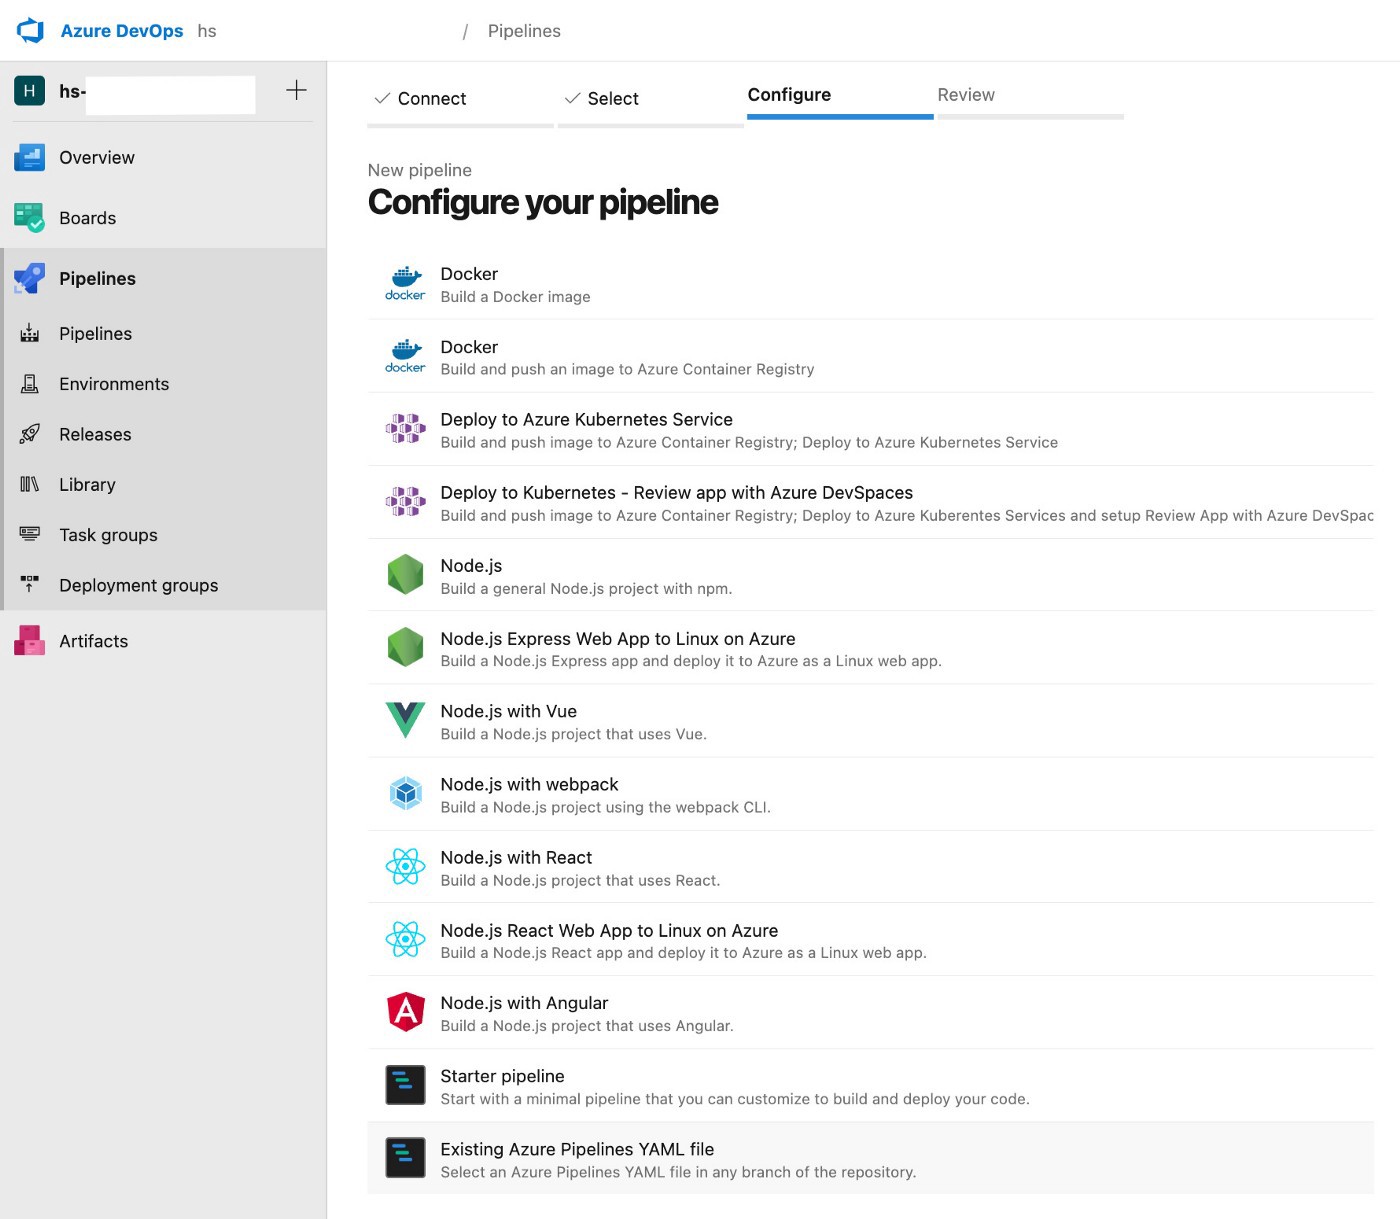This screenshot has height=1219, width=1400.
Task: Choose Deploy to Kubernetes Review app template
Action: (870, 503)
